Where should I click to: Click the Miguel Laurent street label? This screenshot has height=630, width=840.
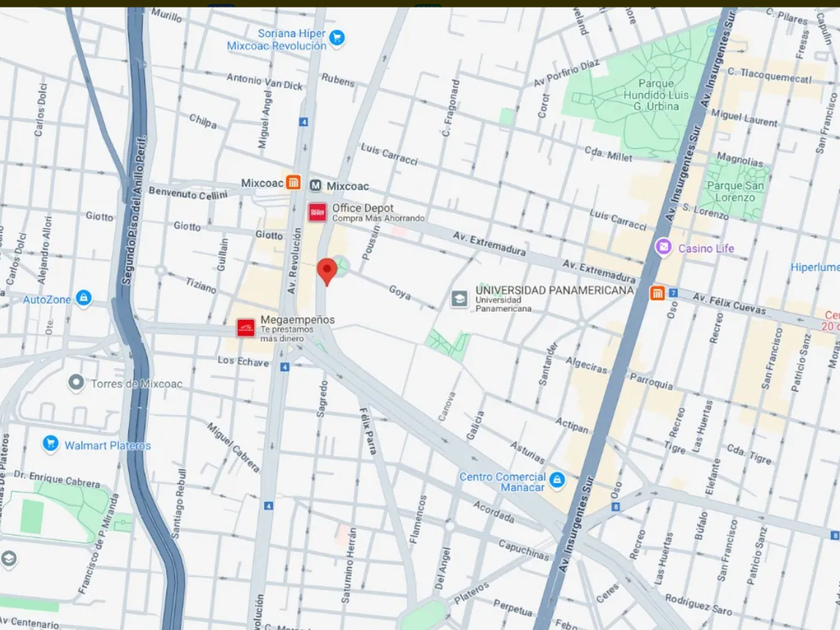click(x=744, y=118)
